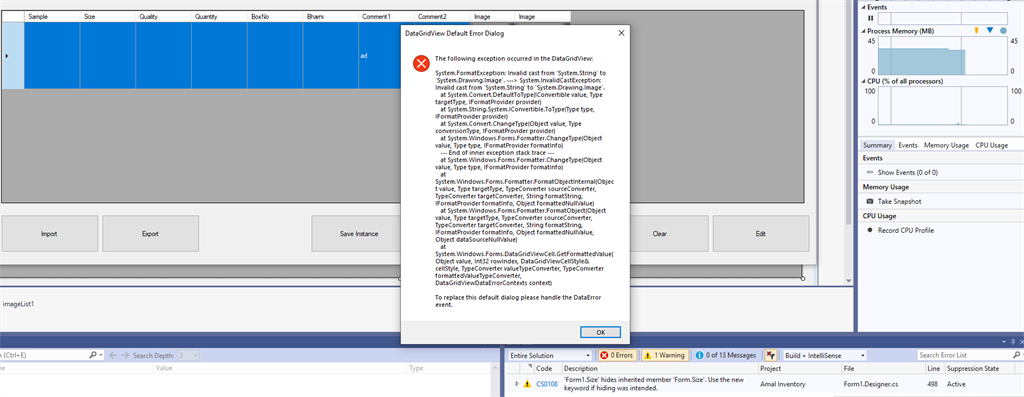Open the CS0108 code link
The image size is (1024, 397).
(x=547, y=384)
